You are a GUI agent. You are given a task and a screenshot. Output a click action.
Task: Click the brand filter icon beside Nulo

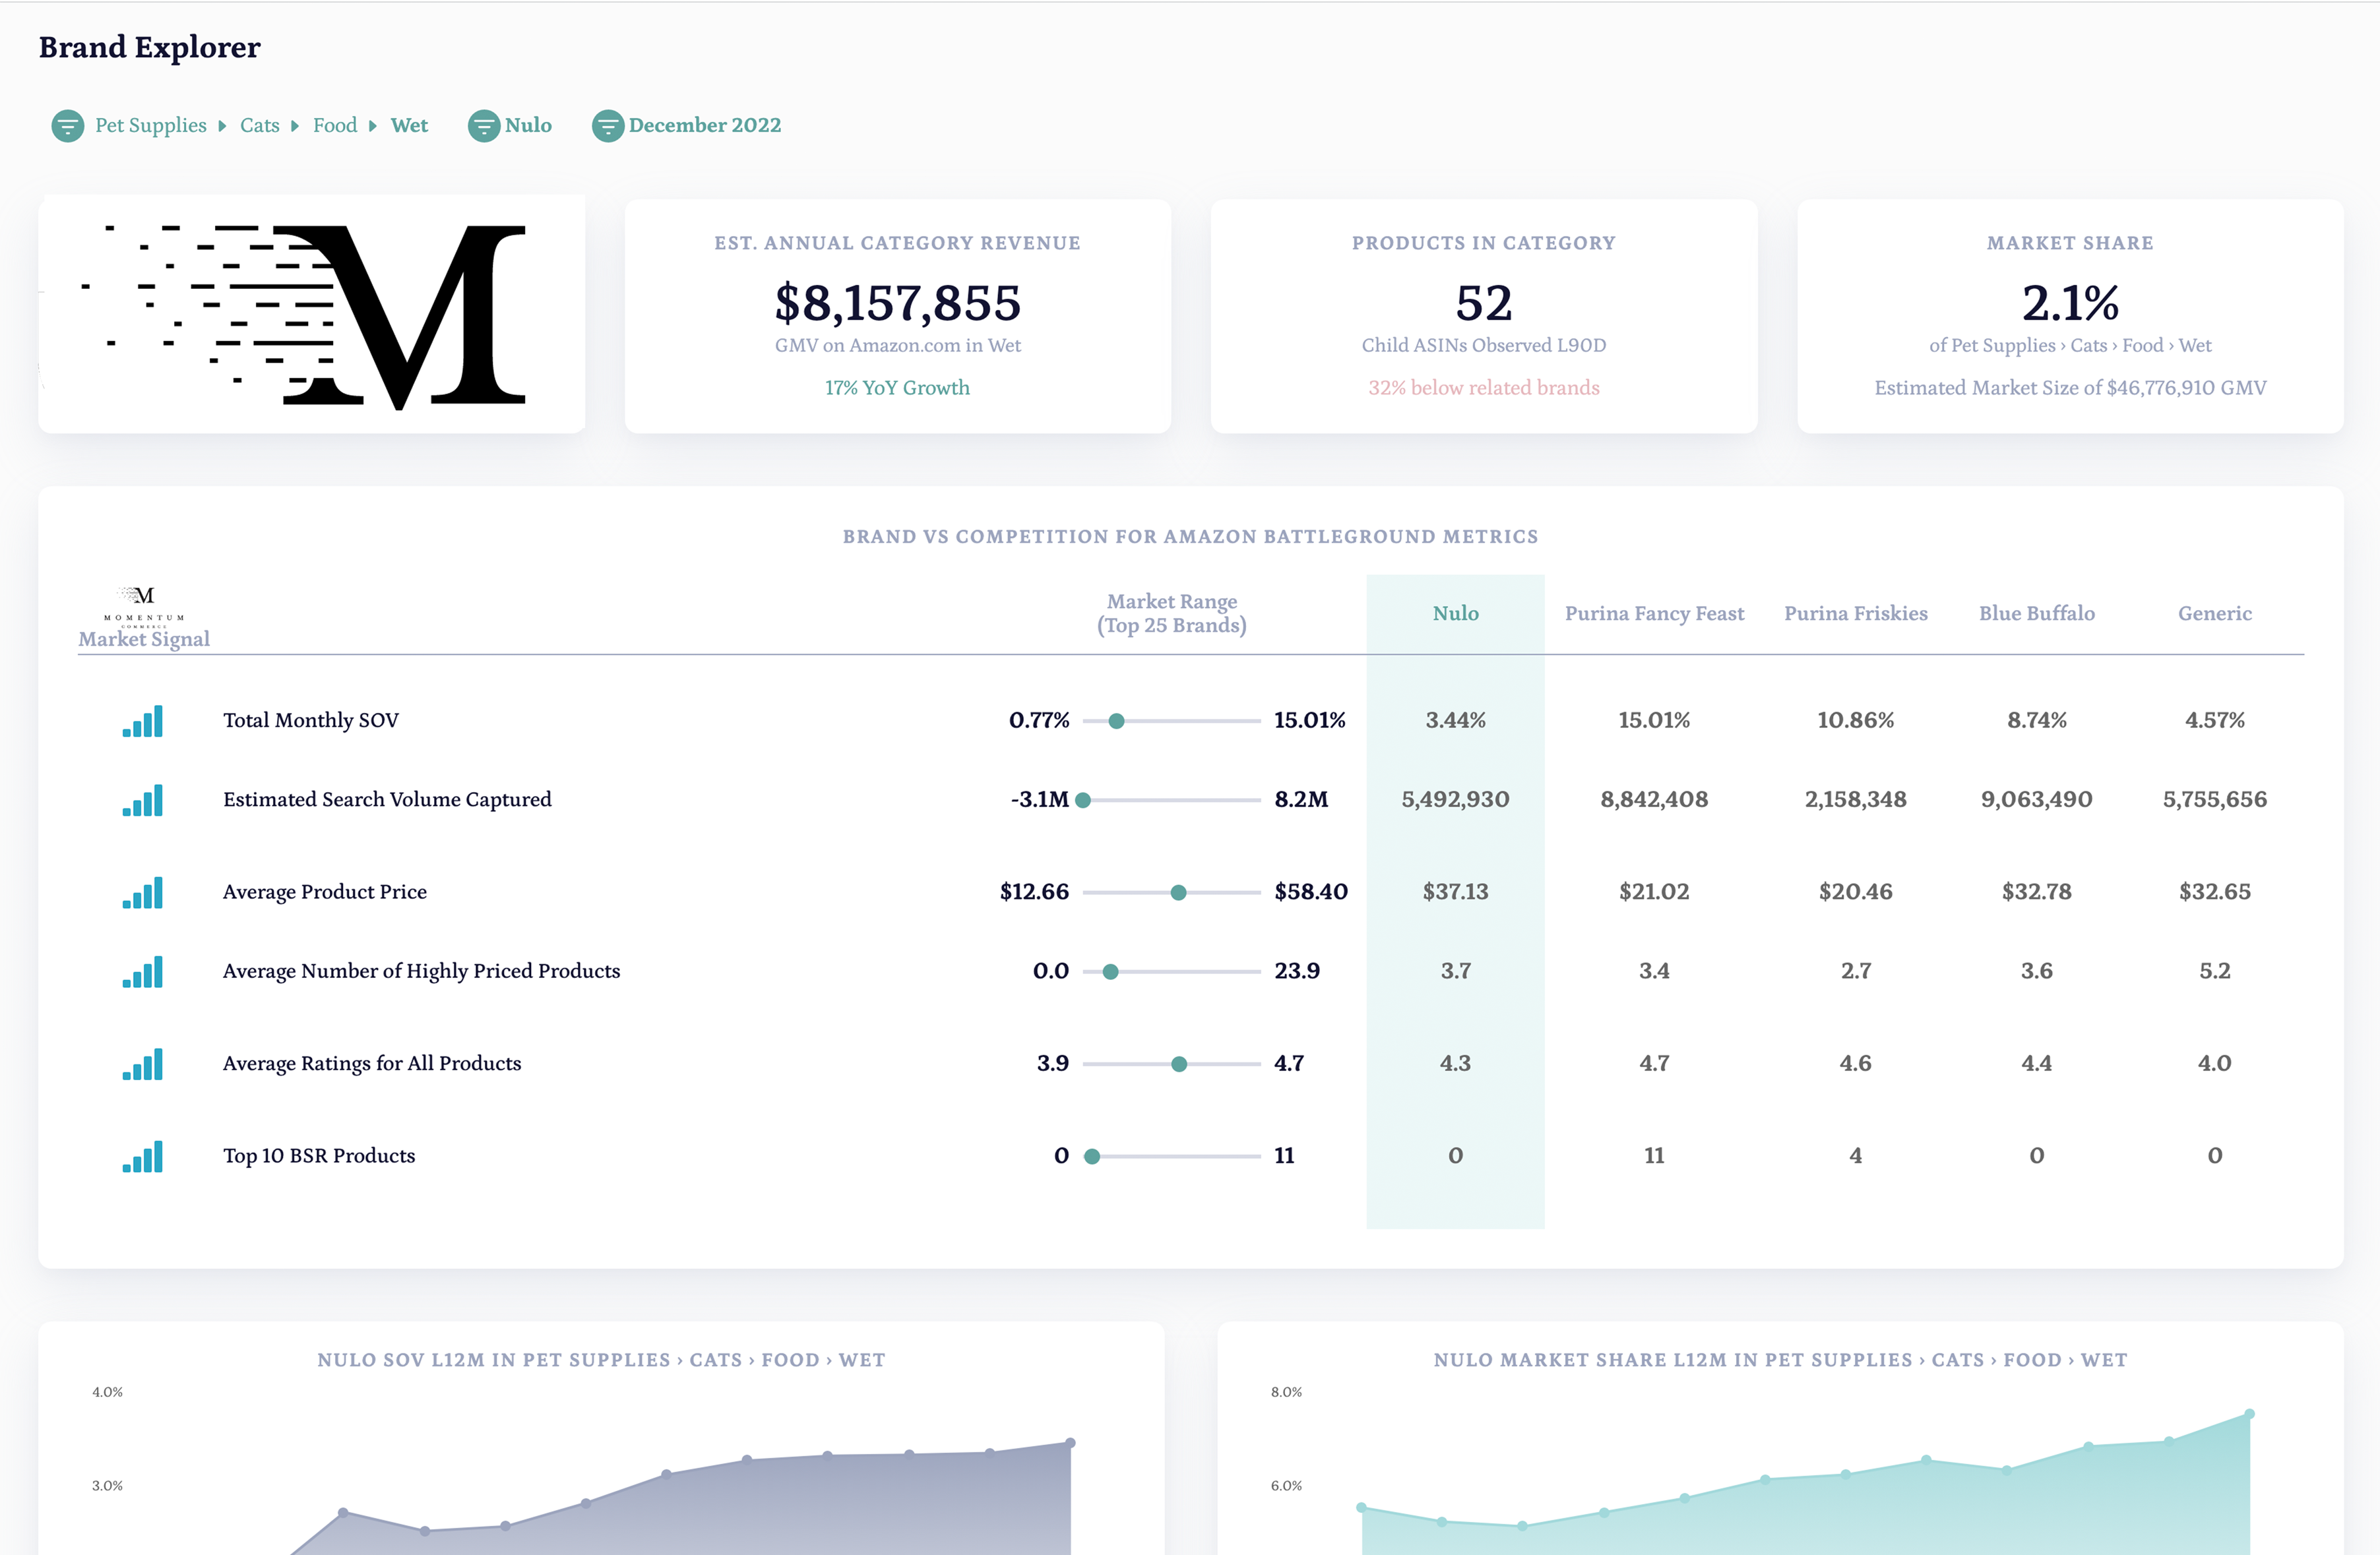pyautogui.click(x=484, y=126)
